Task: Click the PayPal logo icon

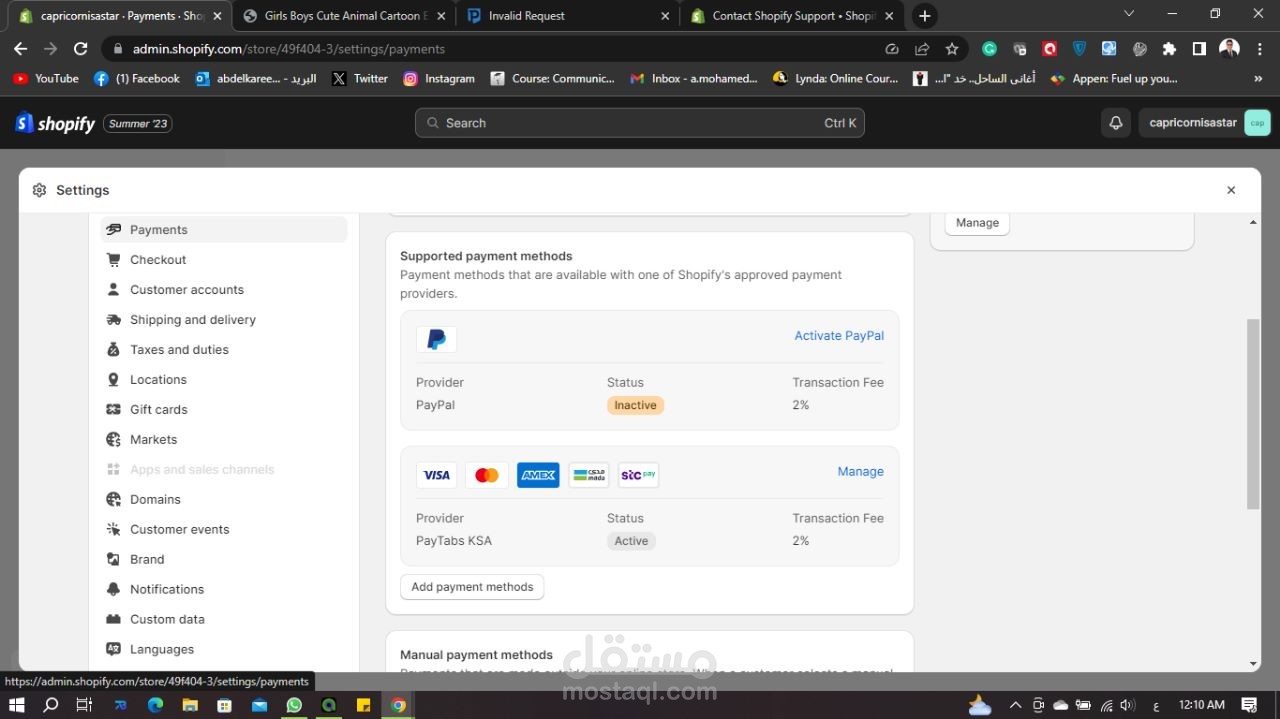Action: [x=436, y=339]
